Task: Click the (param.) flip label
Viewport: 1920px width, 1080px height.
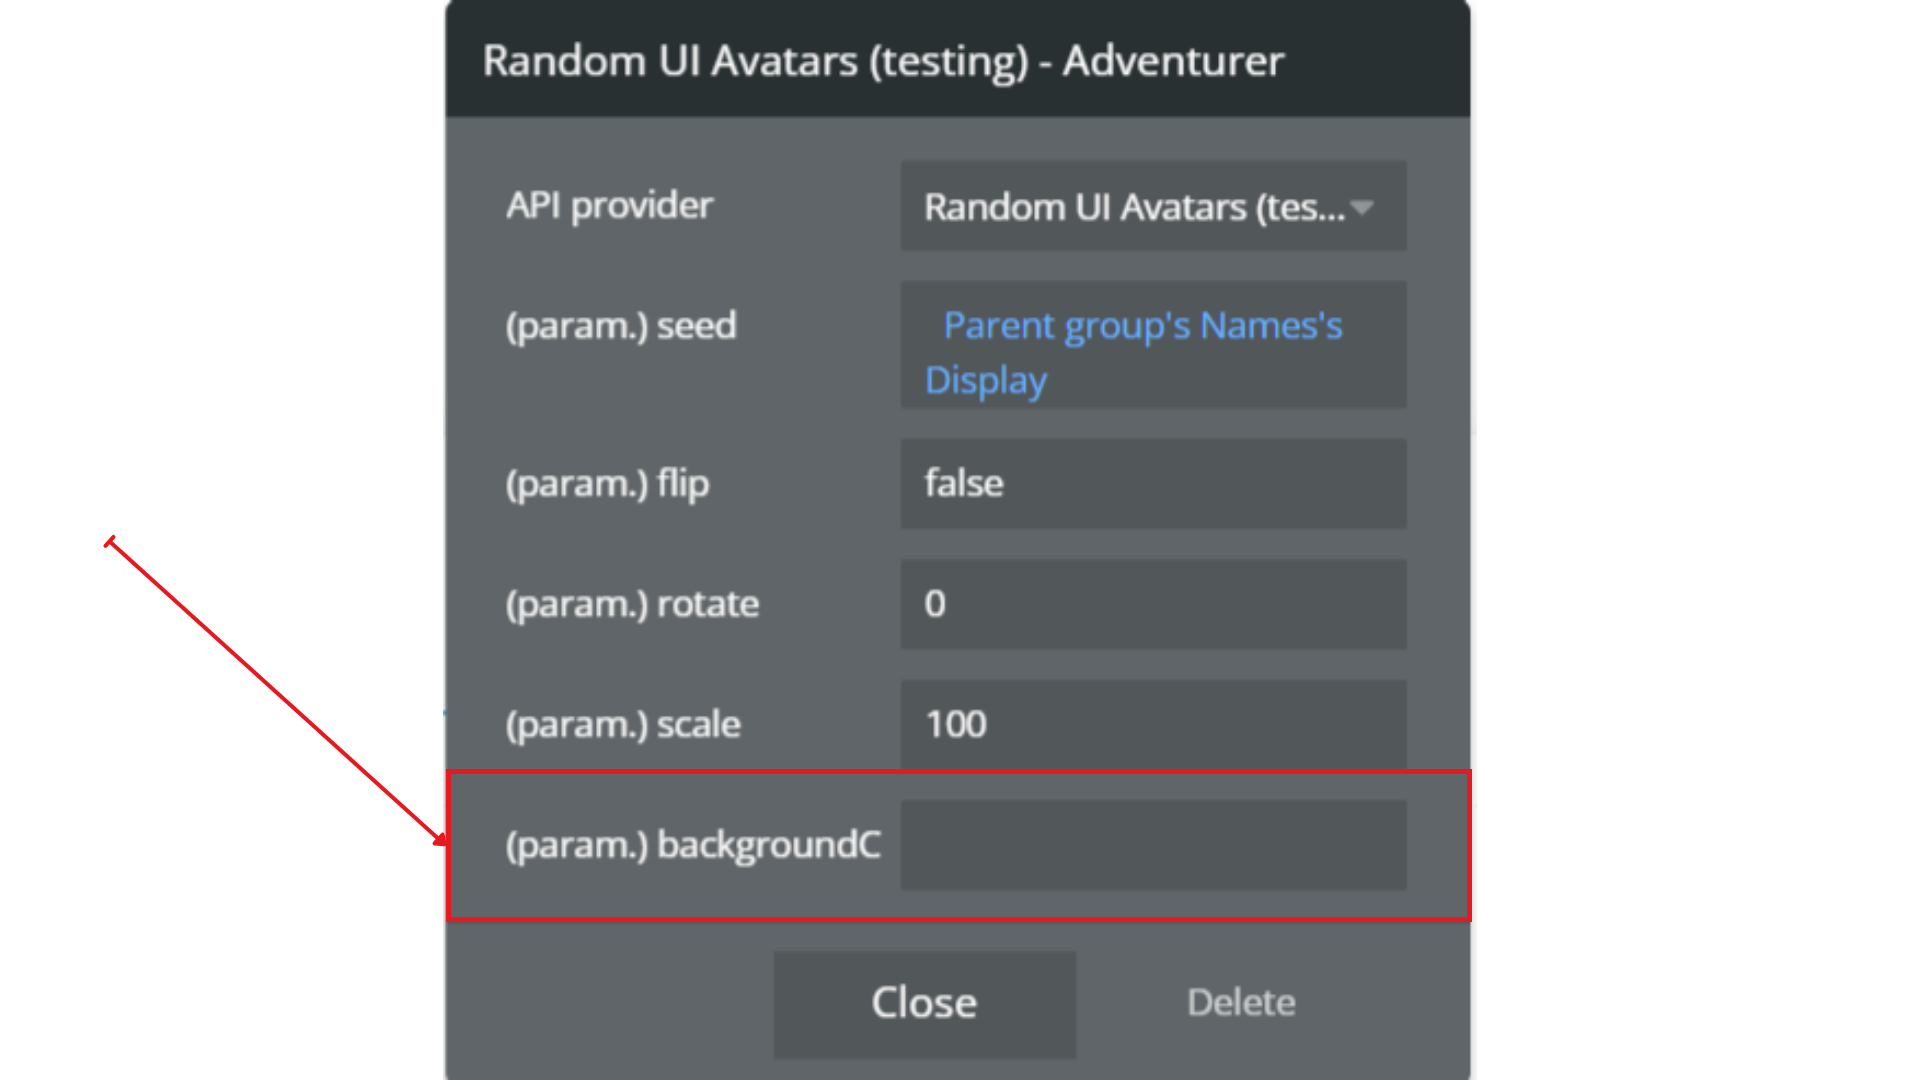Action: (607, 484)
